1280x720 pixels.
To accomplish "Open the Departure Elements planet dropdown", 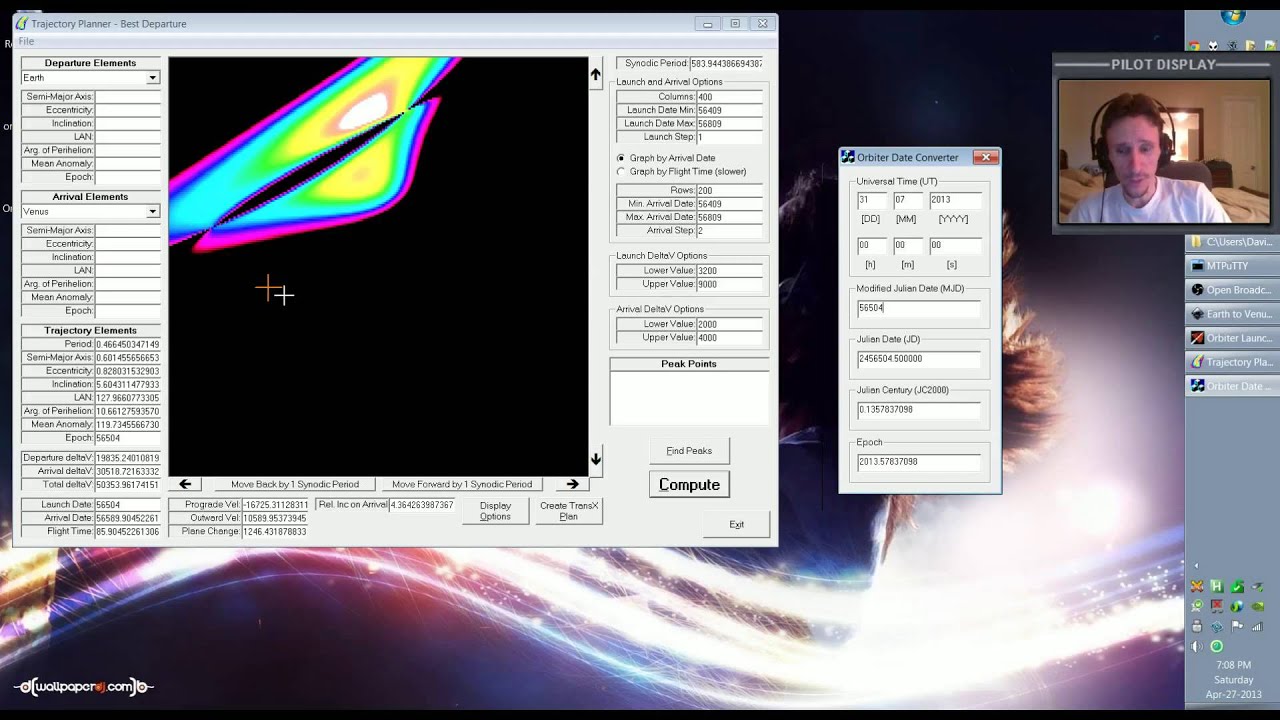I will click(x=153, y=78).
